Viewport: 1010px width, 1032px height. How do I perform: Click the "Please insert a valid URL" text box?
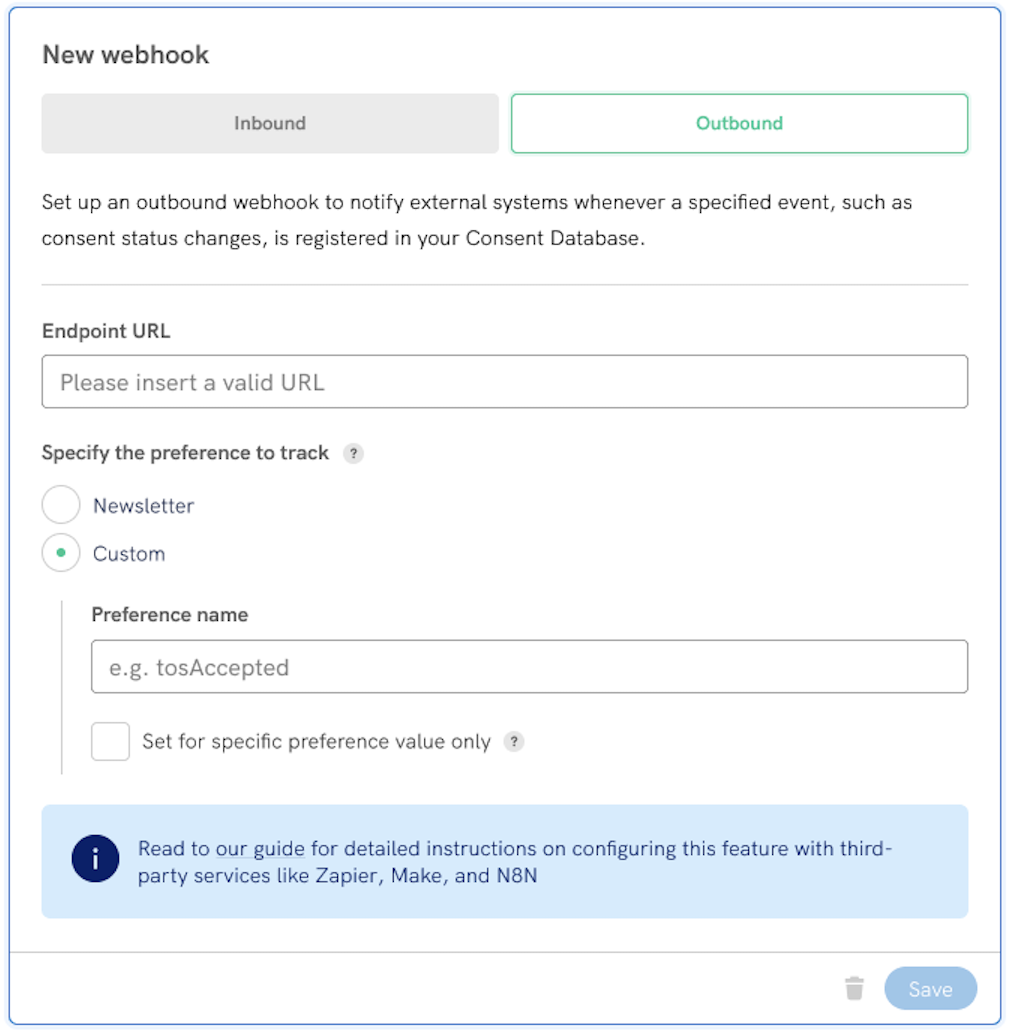(x=504, y=382)
